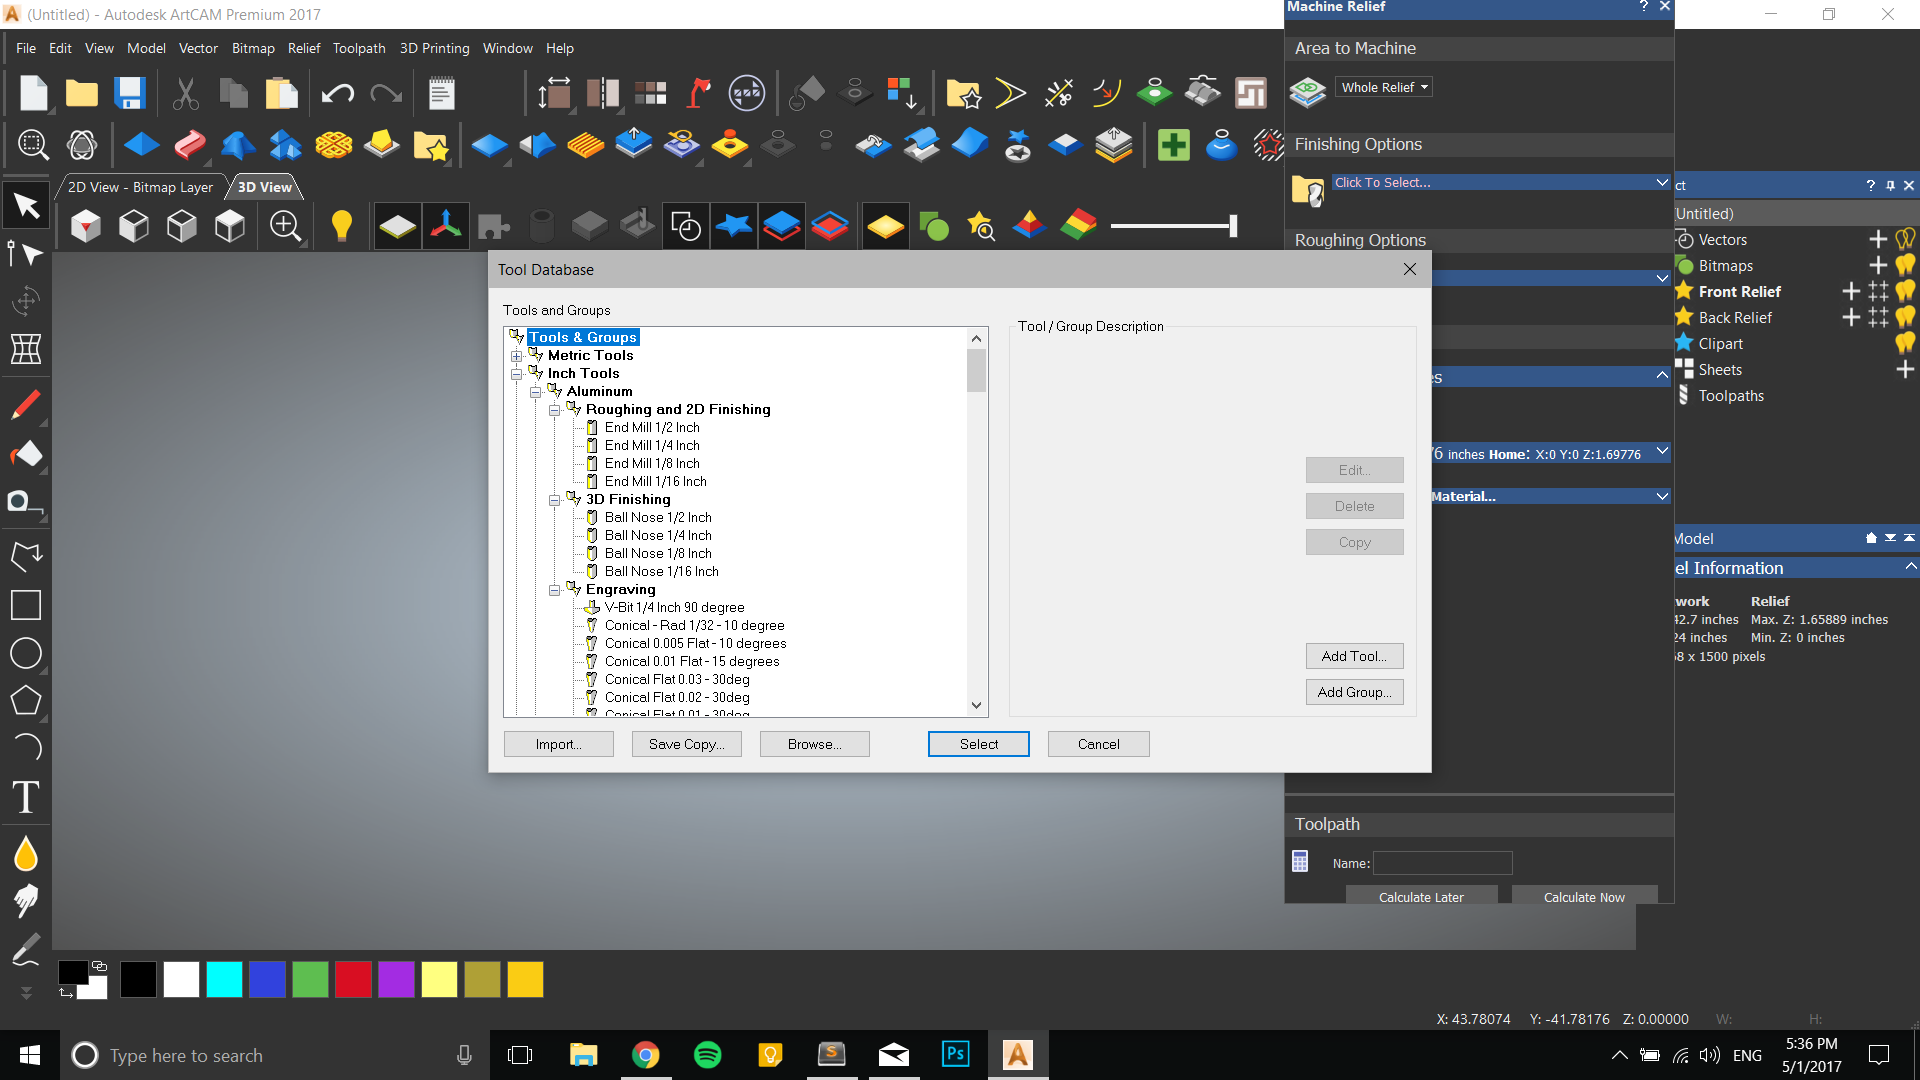Viewport: 1920px width, 1080px height.
Task: Choose the red Paint brush tool
Action: pyautogui.click(x=26, y=405)
